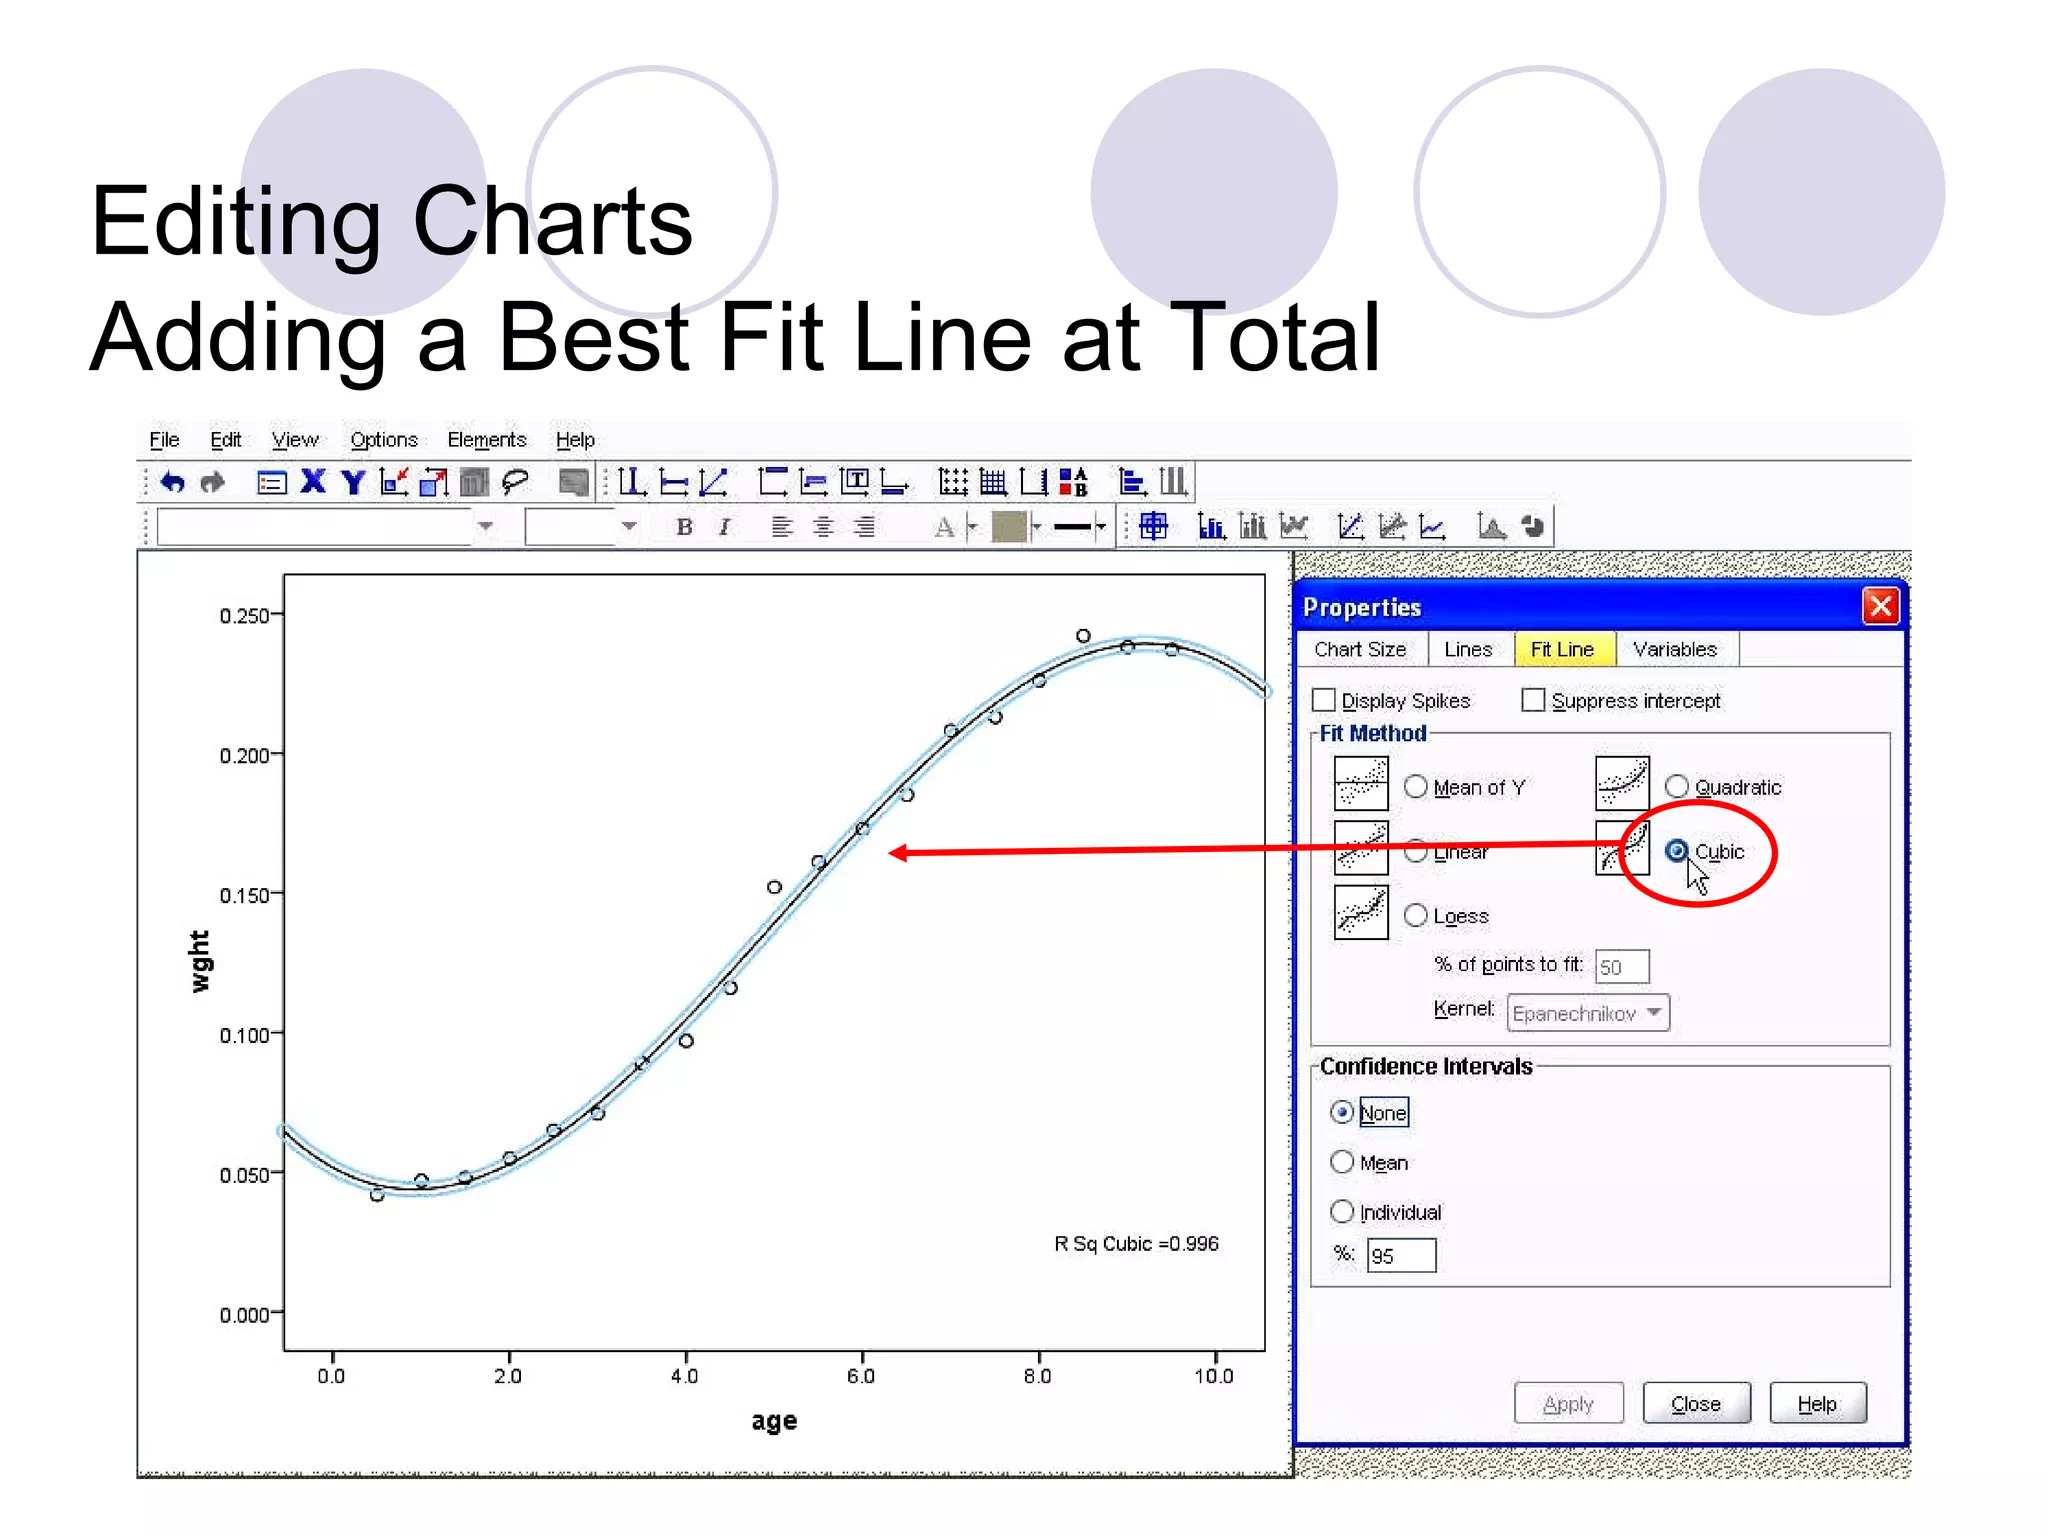
Task: Select Individual confidence interval option
Action: pyautogui.click(x=1342, y=1211)
